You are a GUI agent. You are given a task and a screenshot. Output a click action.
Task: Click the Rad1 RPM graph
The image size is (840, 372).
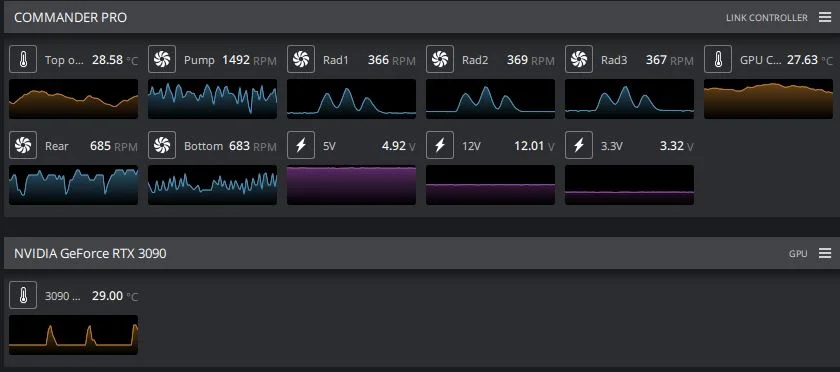[351, 99]
